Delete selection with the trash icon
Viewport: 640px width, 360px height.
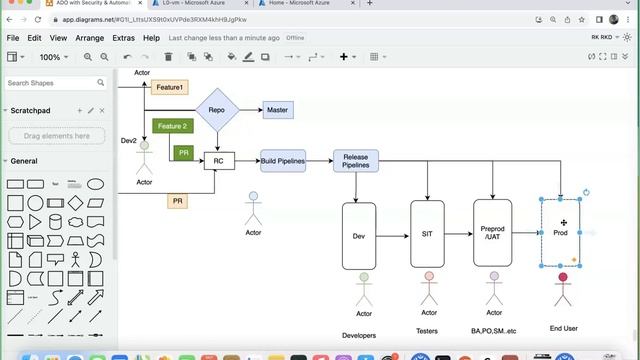pyautogui.click(x=168, y=57)
